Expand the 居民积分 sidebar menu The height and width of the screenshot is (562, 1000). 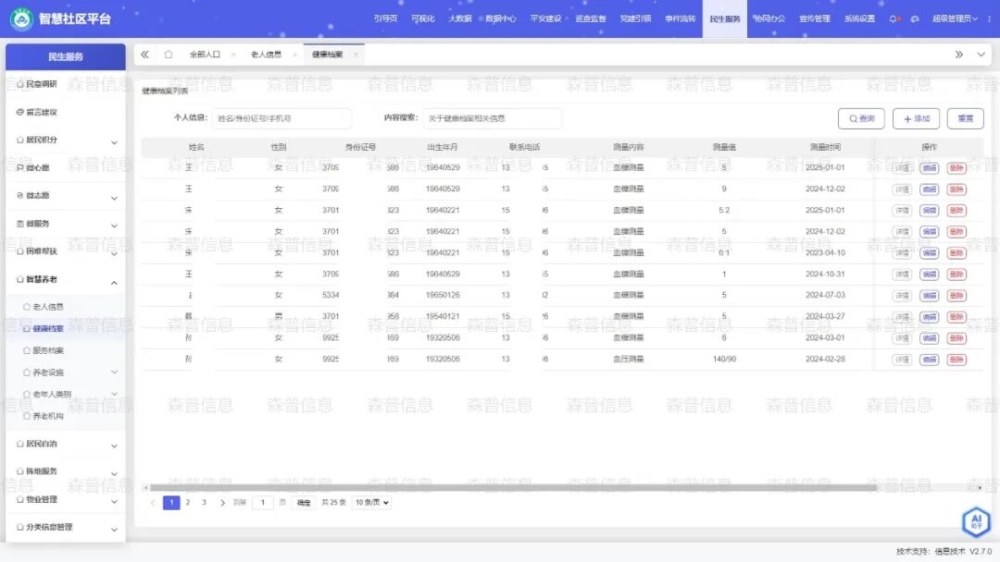(x=114, y=142)
